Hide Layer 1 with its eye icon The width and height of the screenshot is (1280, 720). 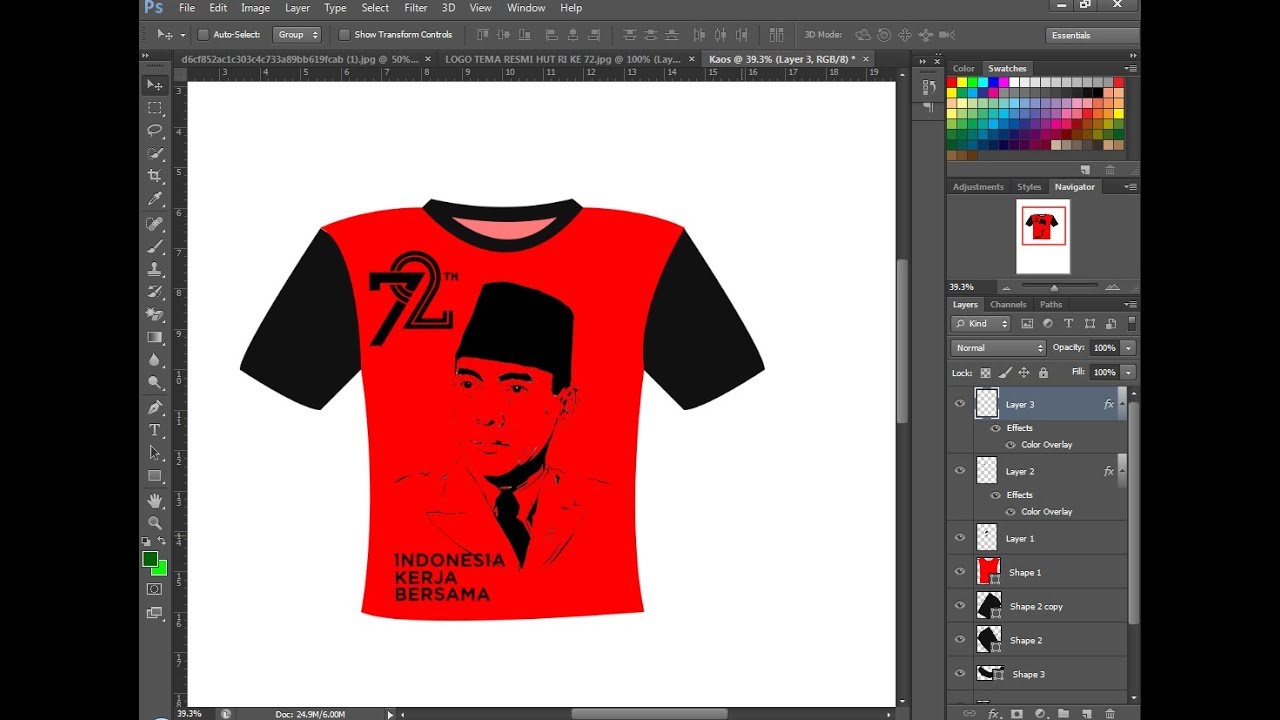[x=960, y=538]
